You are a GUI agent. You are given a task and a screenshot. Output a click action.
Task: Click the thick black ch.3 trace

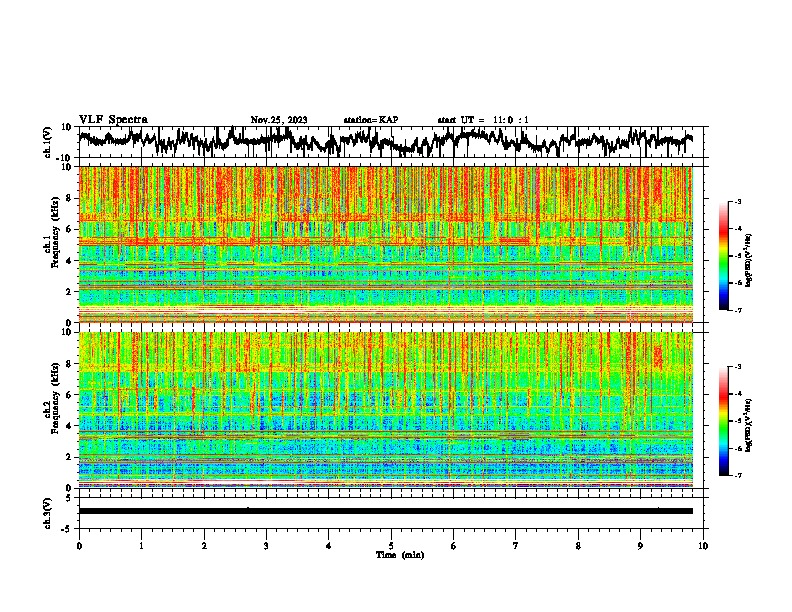point(385,511)
